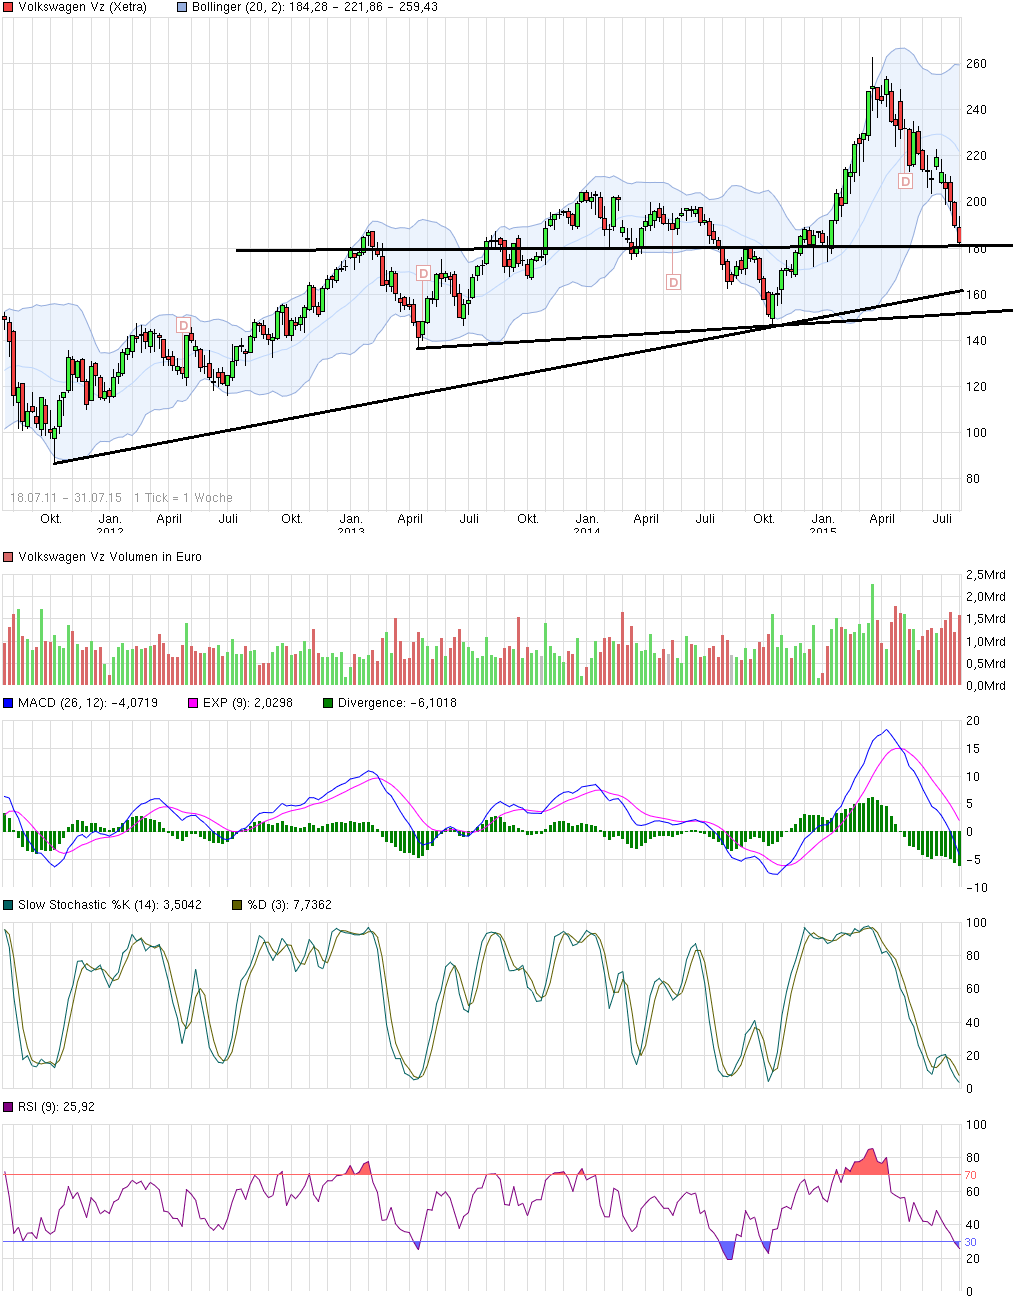Click the 'Volkswagen Vz (Xetra)' legend label
The height and width of the screenshot is (1304, 1013).
point(82,7)
